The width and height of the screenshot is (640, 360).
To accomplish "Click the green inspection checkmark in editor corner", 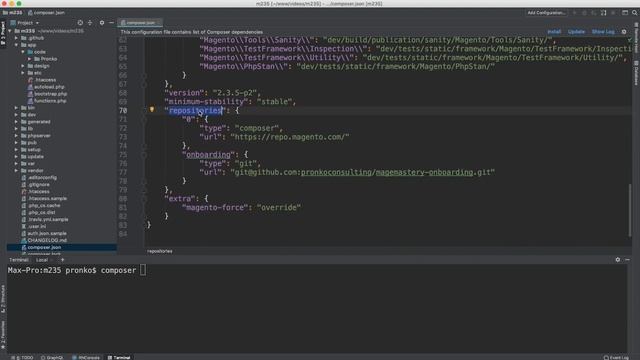I will [x=630, y=40].
